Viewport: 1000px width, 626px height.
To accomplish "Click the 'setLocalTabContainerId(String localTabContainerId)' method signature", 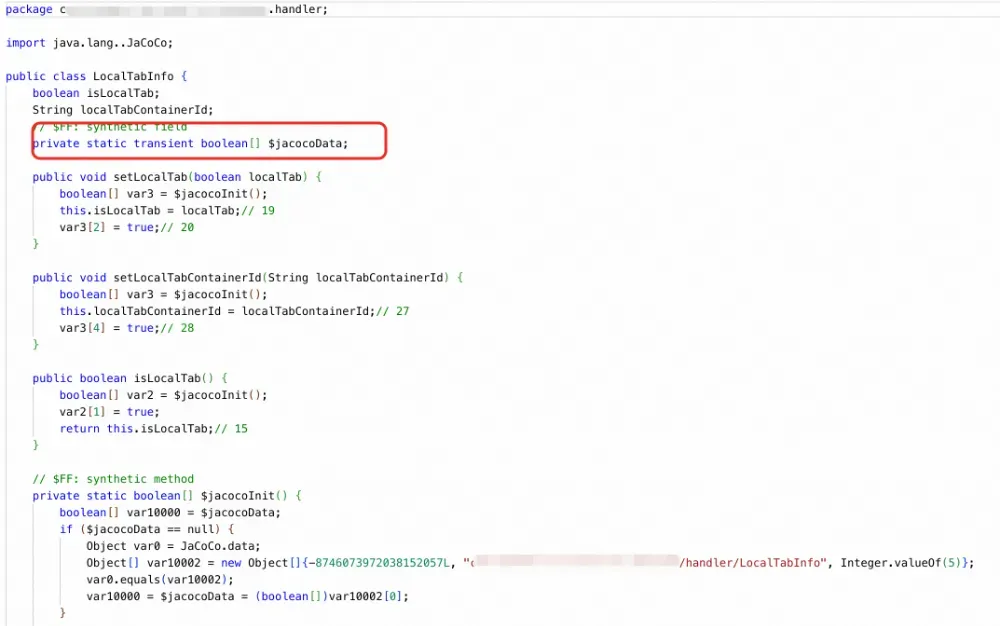I will [x=281, y=278].
